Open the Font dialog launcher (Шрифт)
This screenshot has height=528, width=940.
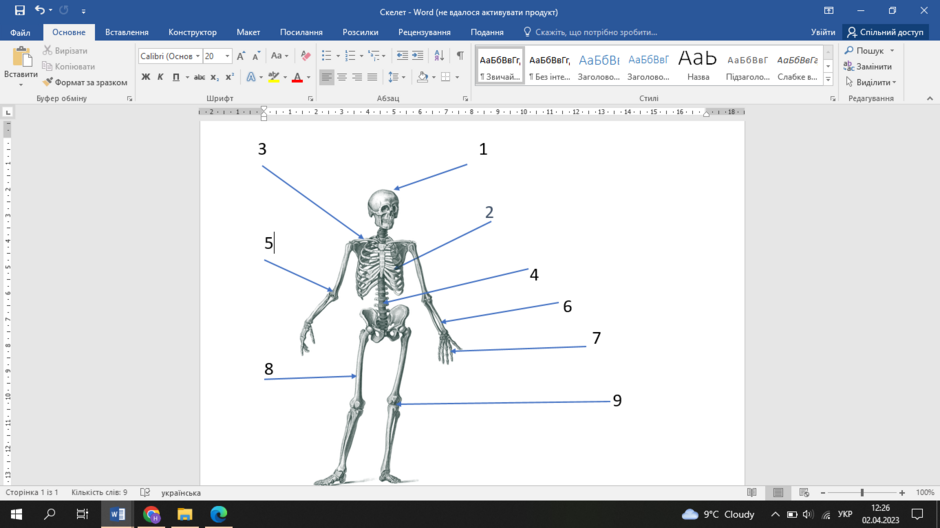pos(311,98)
